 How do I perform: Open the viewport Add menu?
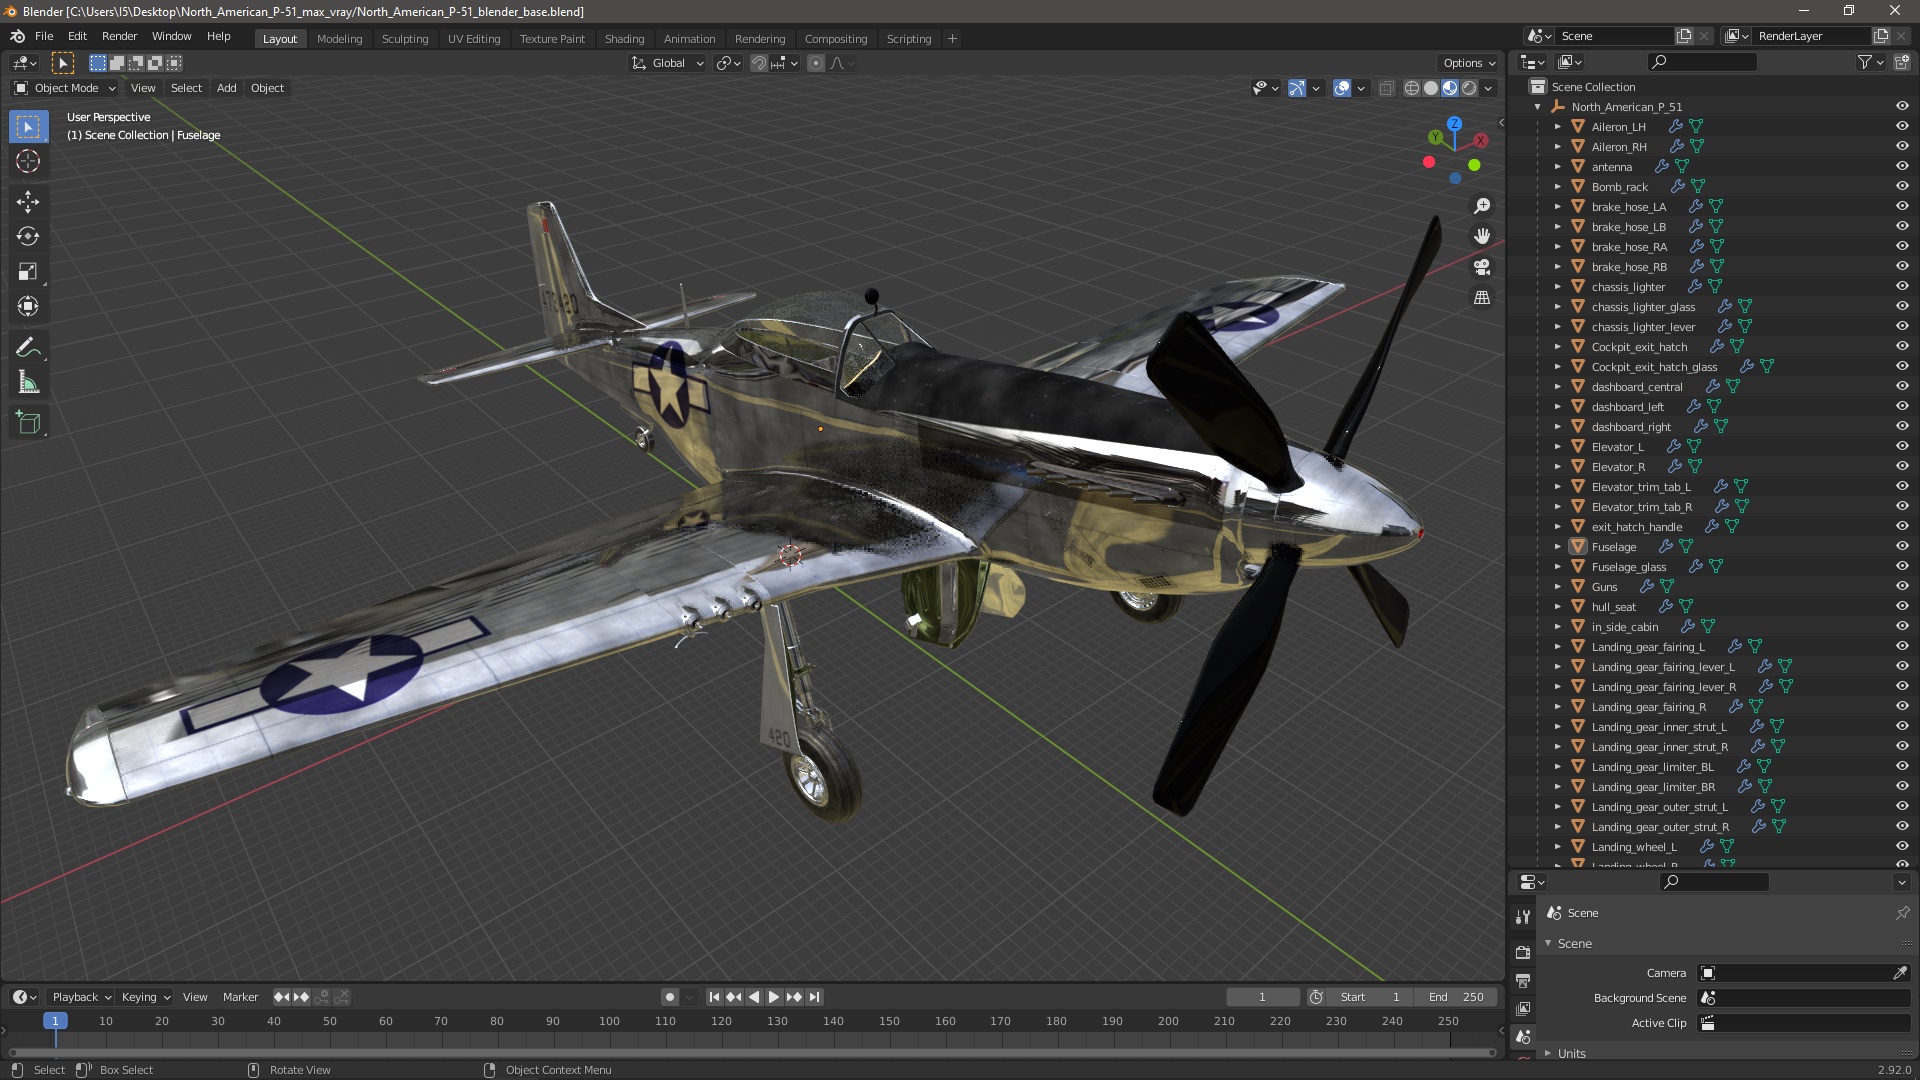coord(226,88)
